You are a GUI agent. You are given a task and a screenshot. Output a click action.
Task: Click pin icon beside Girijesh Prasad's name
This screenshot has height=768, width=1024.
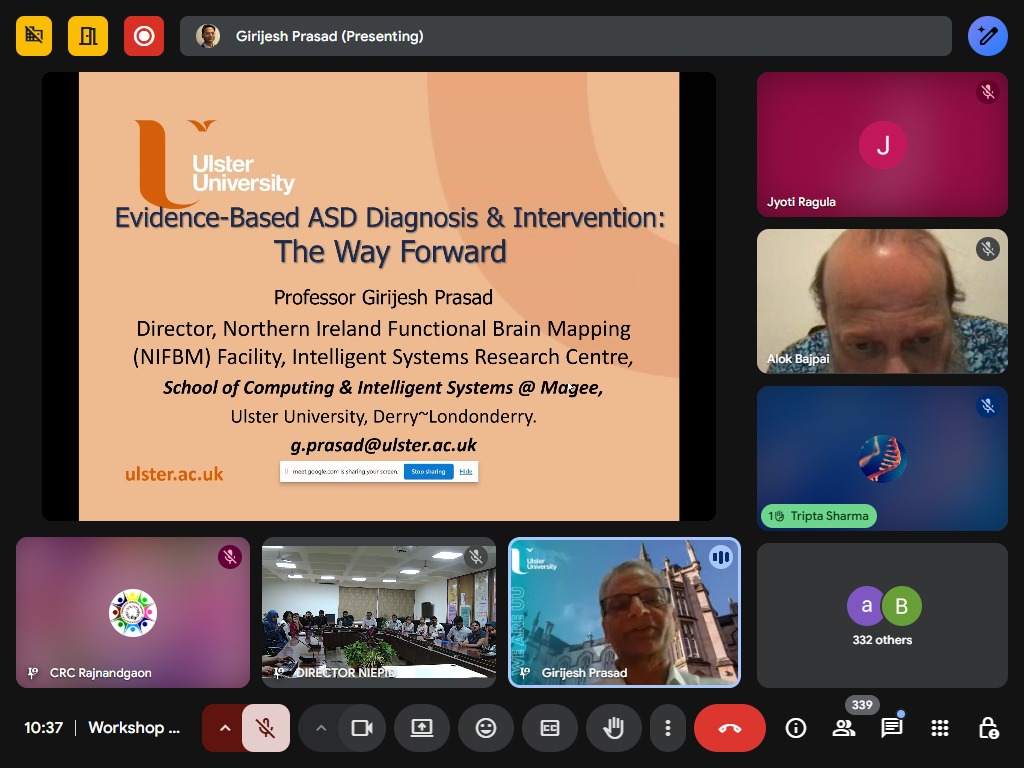pyautogui.click(x=524, y=673)
